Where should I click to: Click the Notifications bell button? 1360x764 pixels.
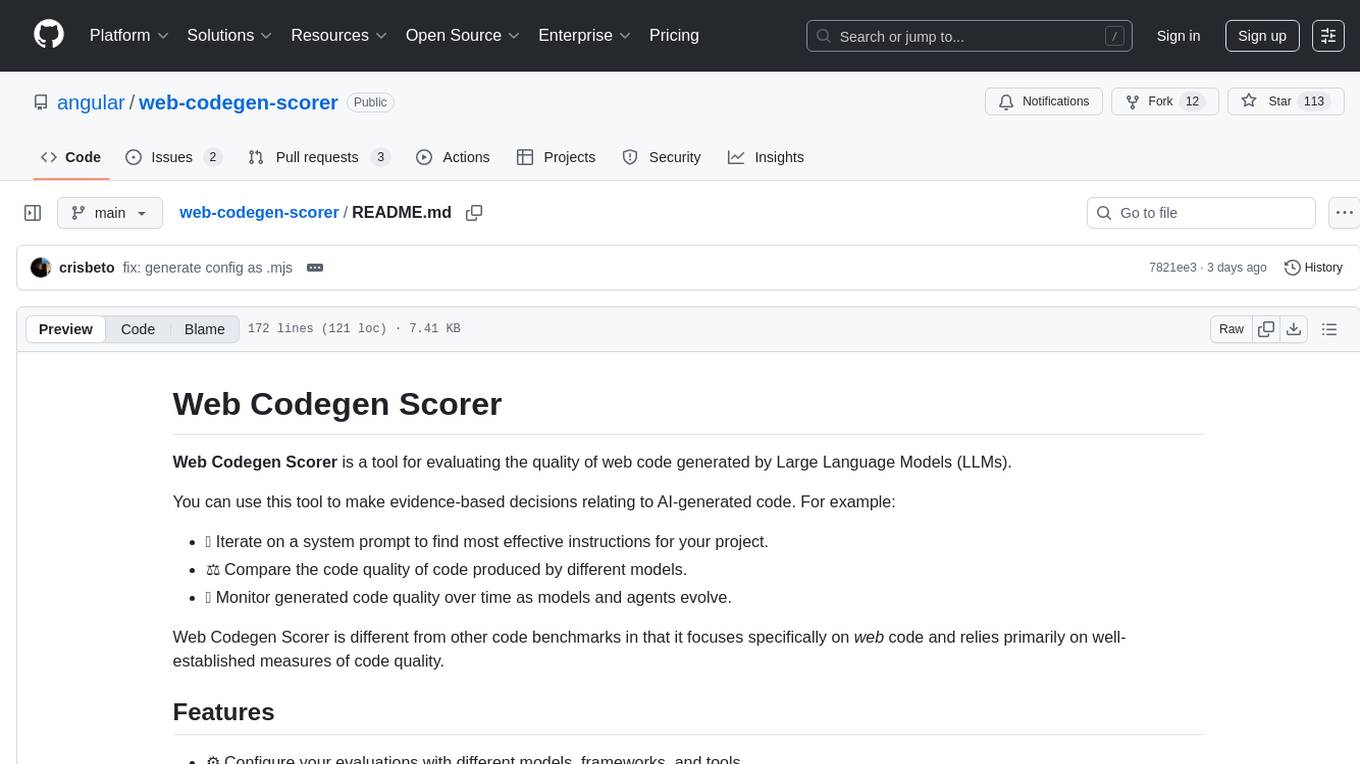1044,102
